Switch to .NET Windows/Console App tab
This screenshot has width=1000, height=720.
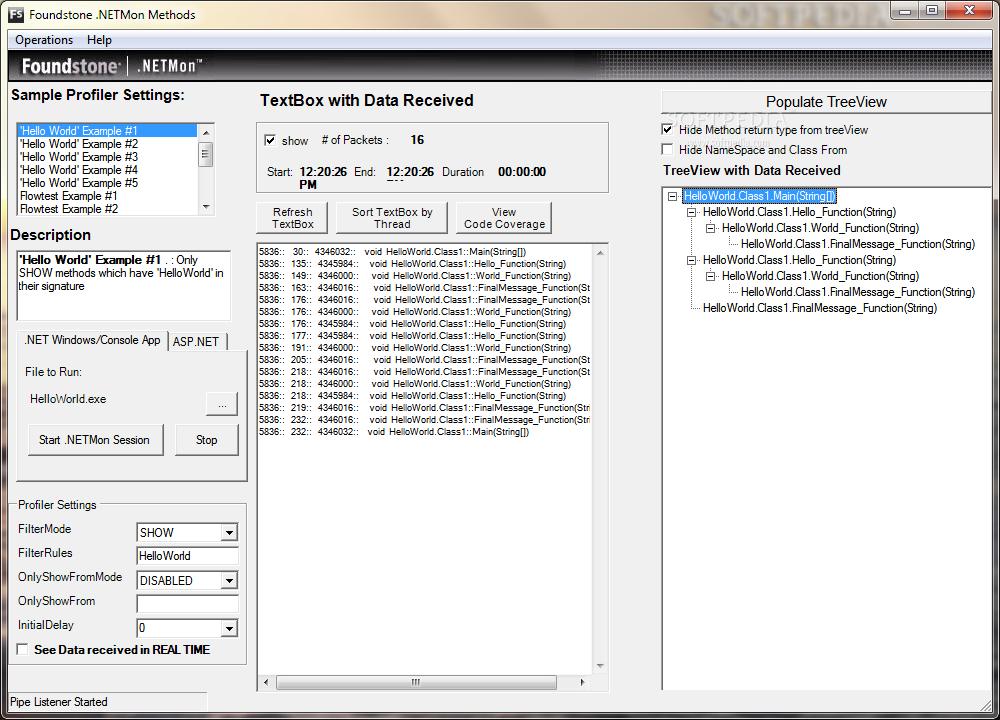[x=92, y=340]
